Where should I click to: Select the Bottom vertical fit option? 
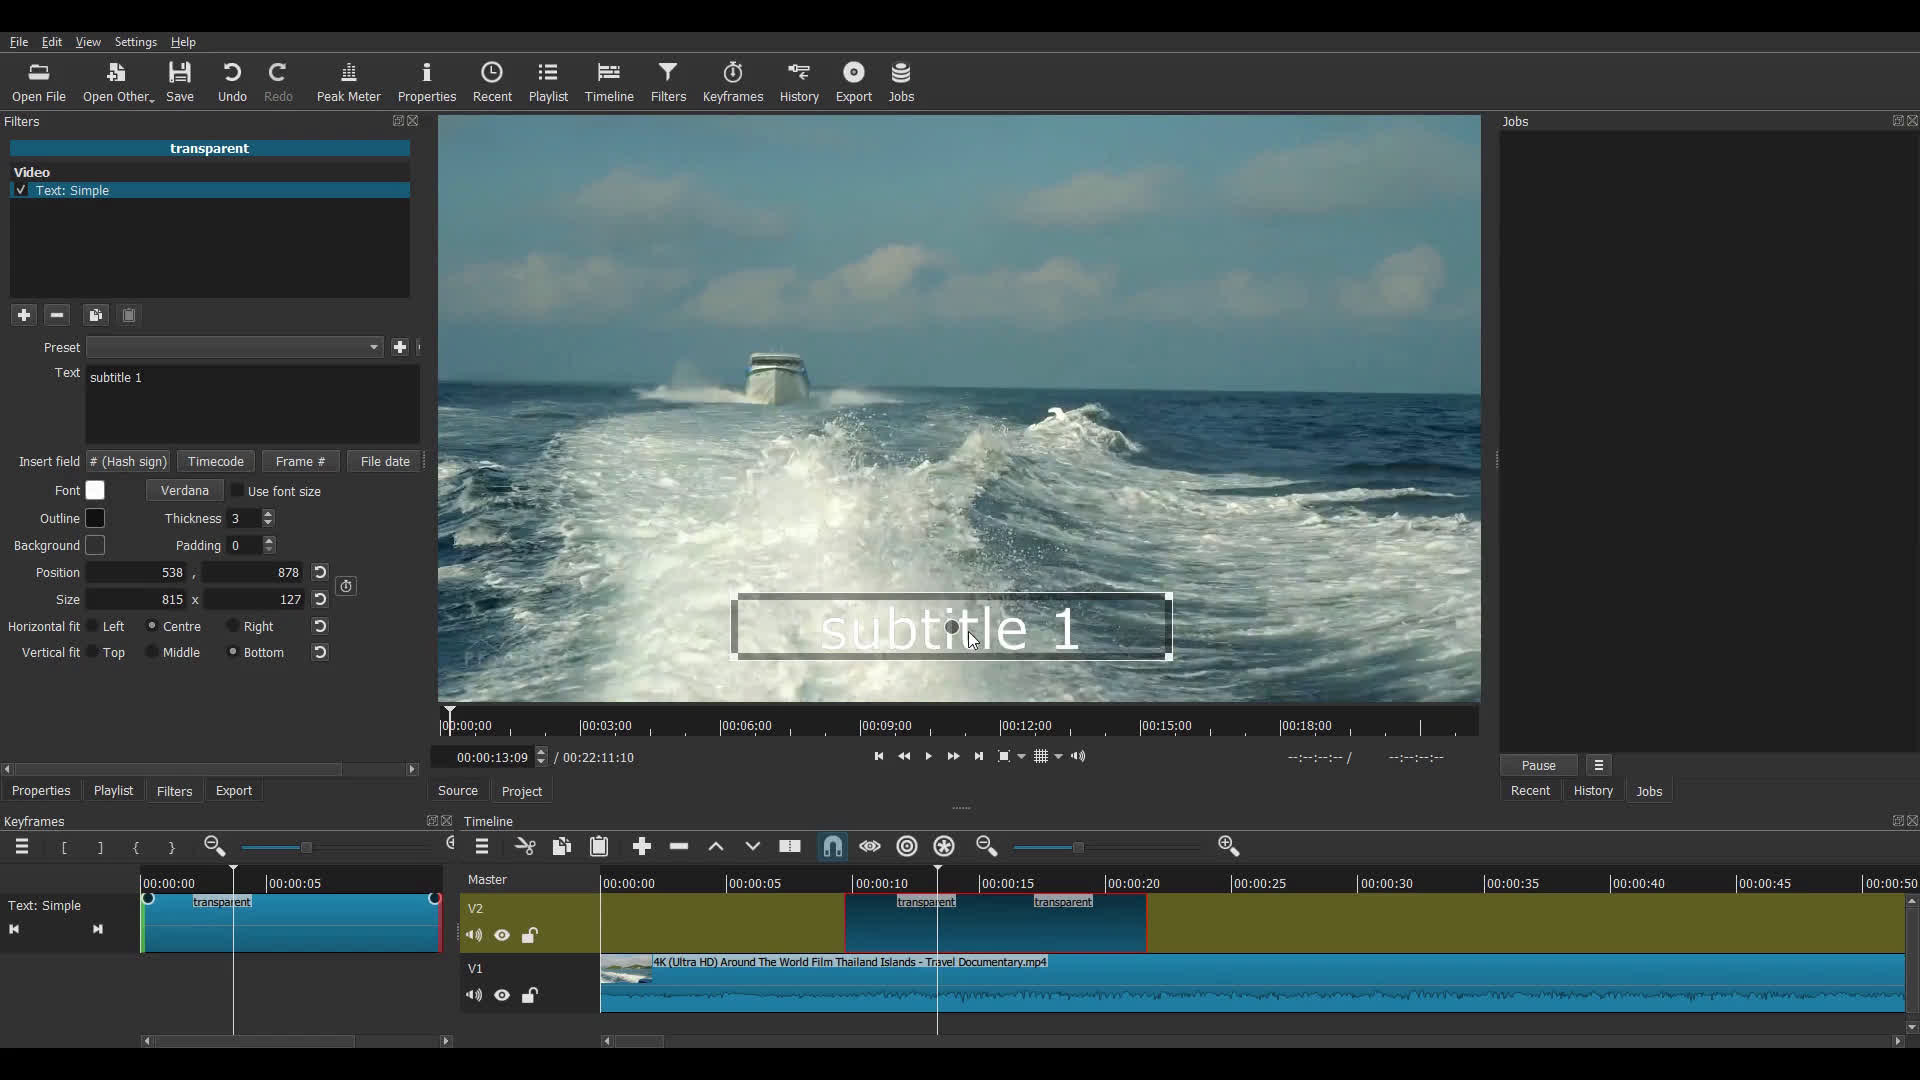232,652
